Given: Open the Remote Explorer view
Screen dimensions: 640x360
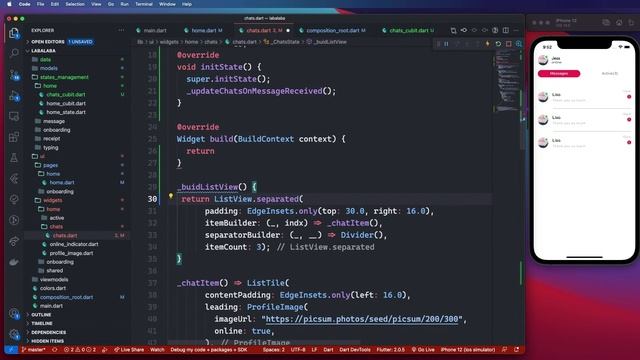Looking at the screenshot, I should (14, 117).
